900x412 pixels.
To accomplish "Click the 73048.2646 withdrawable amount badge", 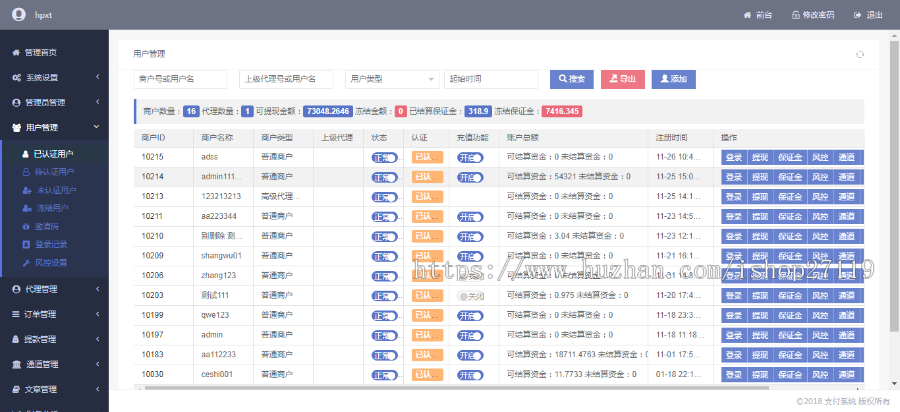I will click(x=328, y=111).
